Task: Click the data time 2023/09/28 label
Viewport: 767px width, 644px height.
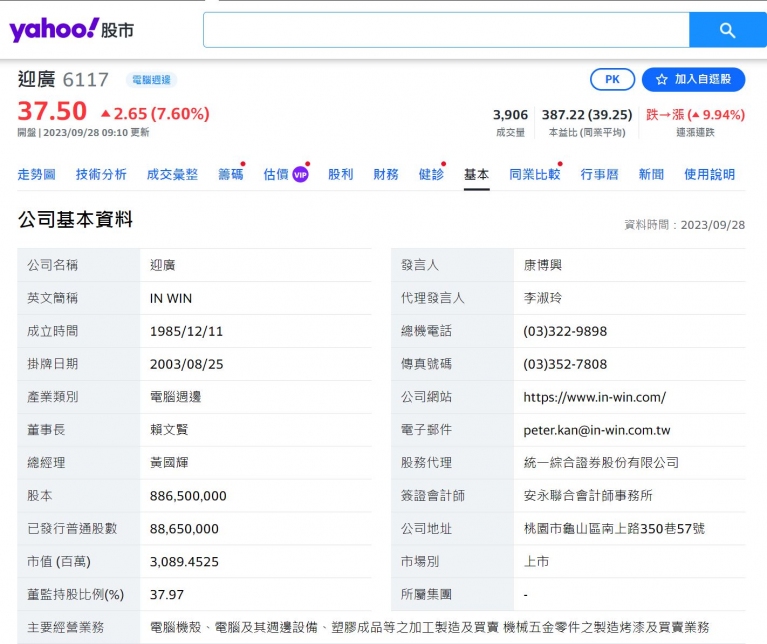Action: tap(685, 225)
